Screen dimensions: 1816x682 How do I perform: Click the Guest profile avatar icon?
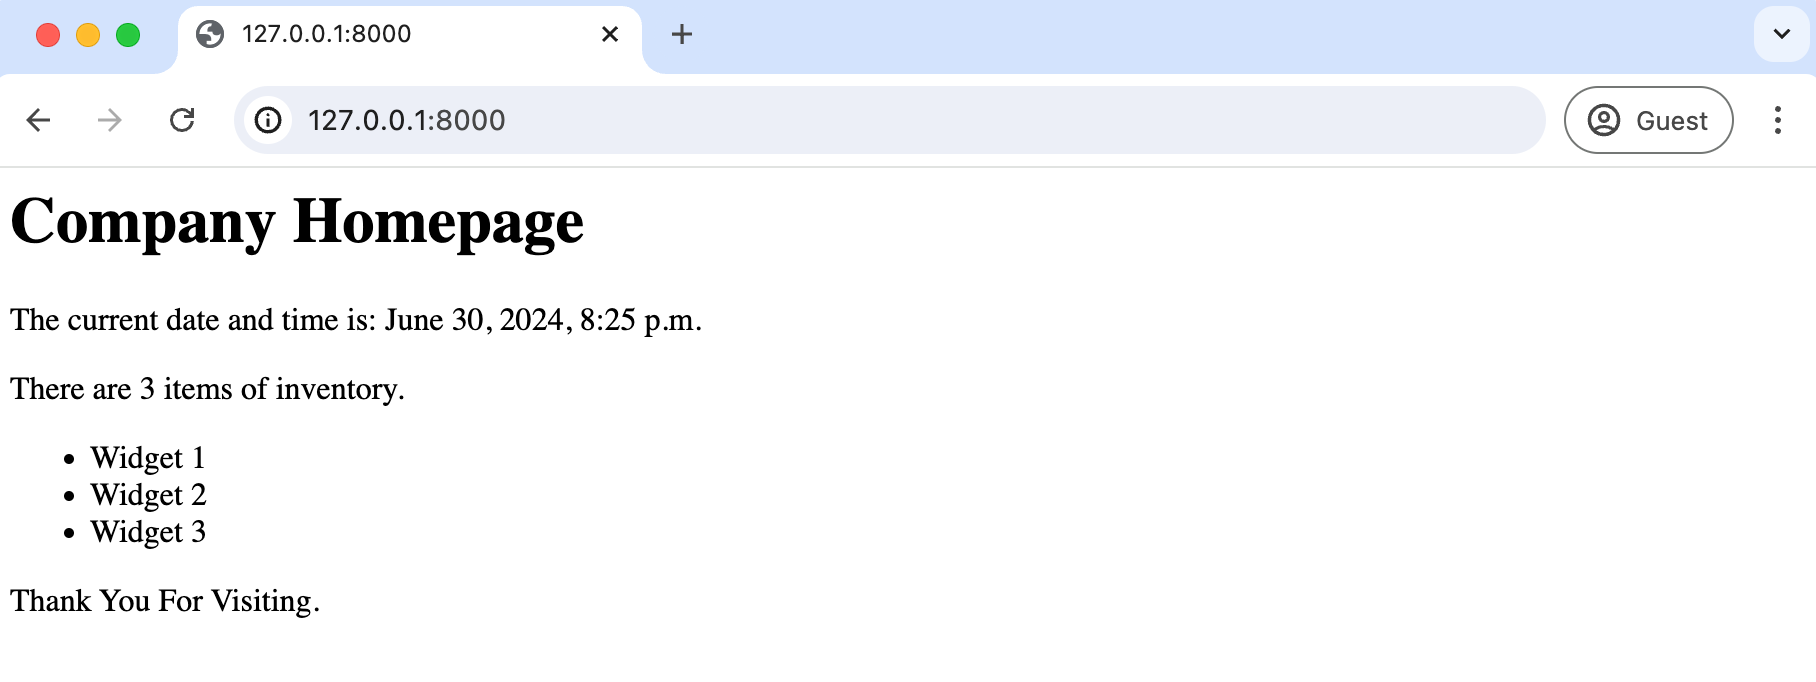(1605, 120)
